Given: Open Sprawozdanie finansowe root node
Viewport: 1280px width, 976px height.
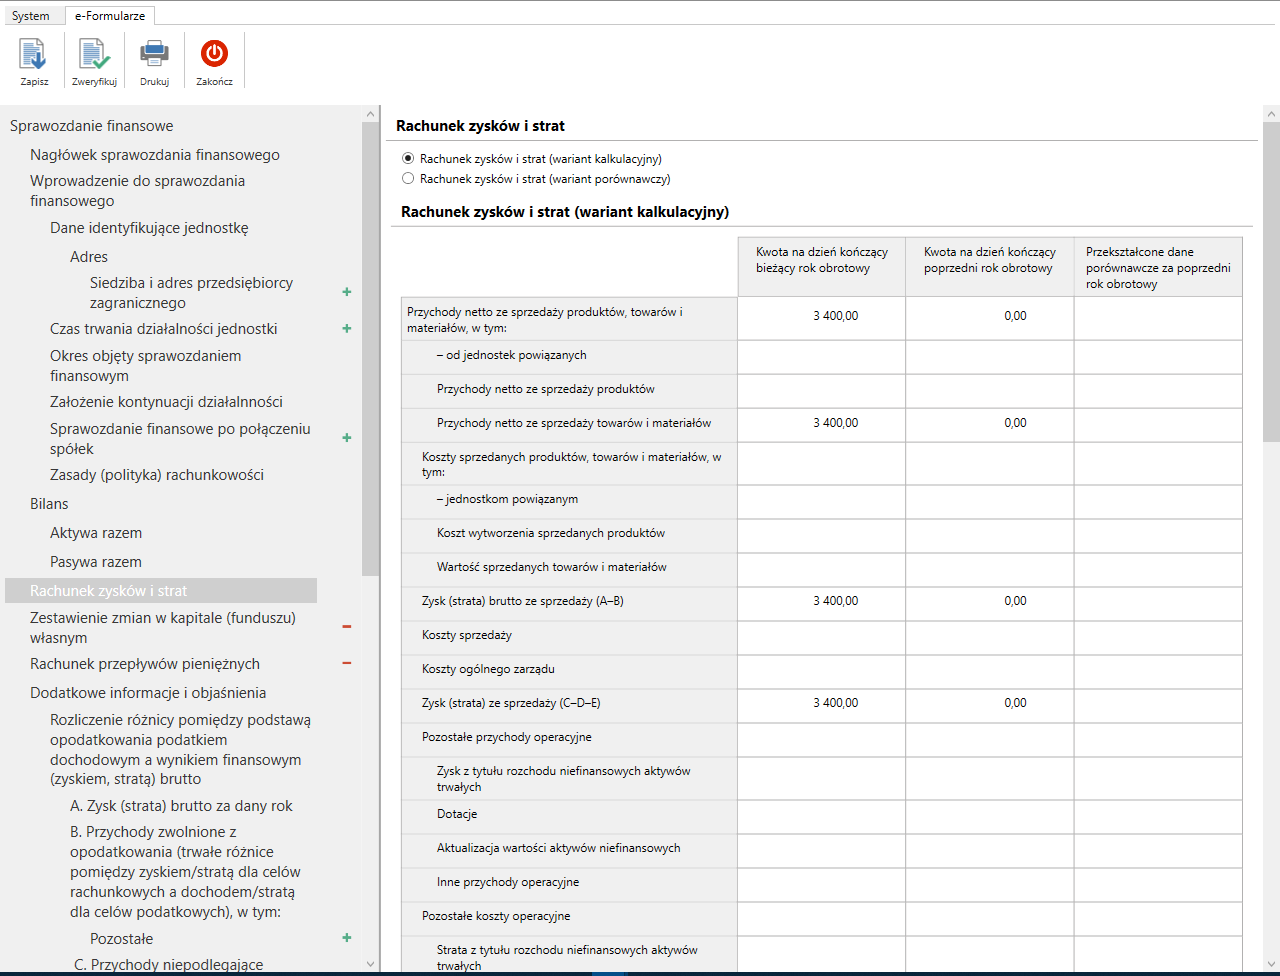Looking at the screenshot, I should click(92, 126).
